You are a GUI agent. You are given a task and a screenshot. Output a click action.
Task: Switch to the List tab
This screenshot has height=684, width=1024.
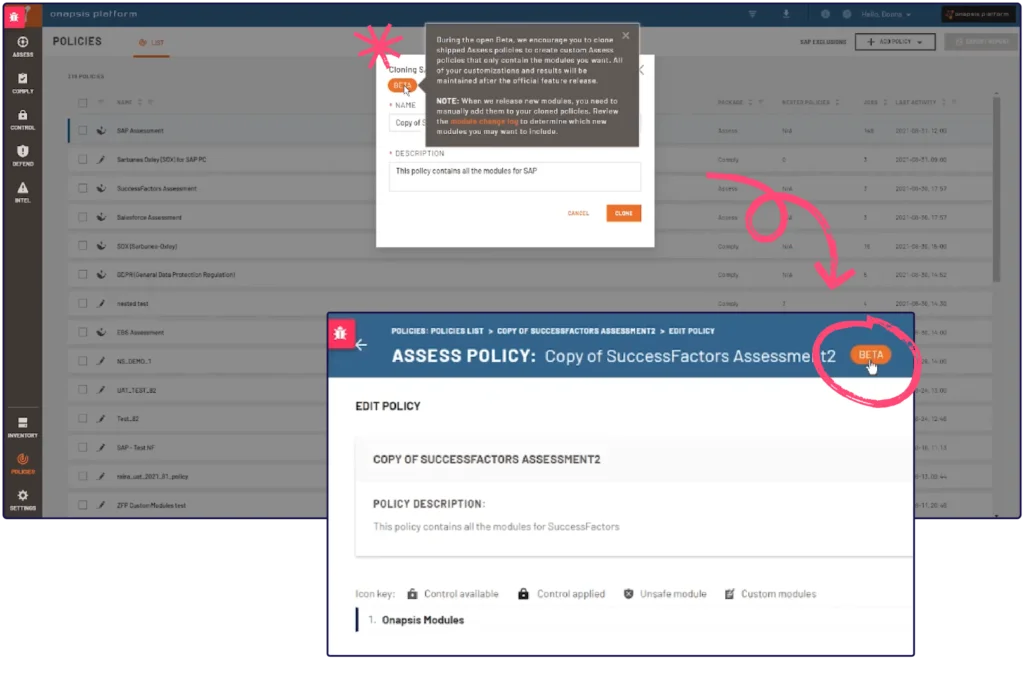click(x=152, y=43)
